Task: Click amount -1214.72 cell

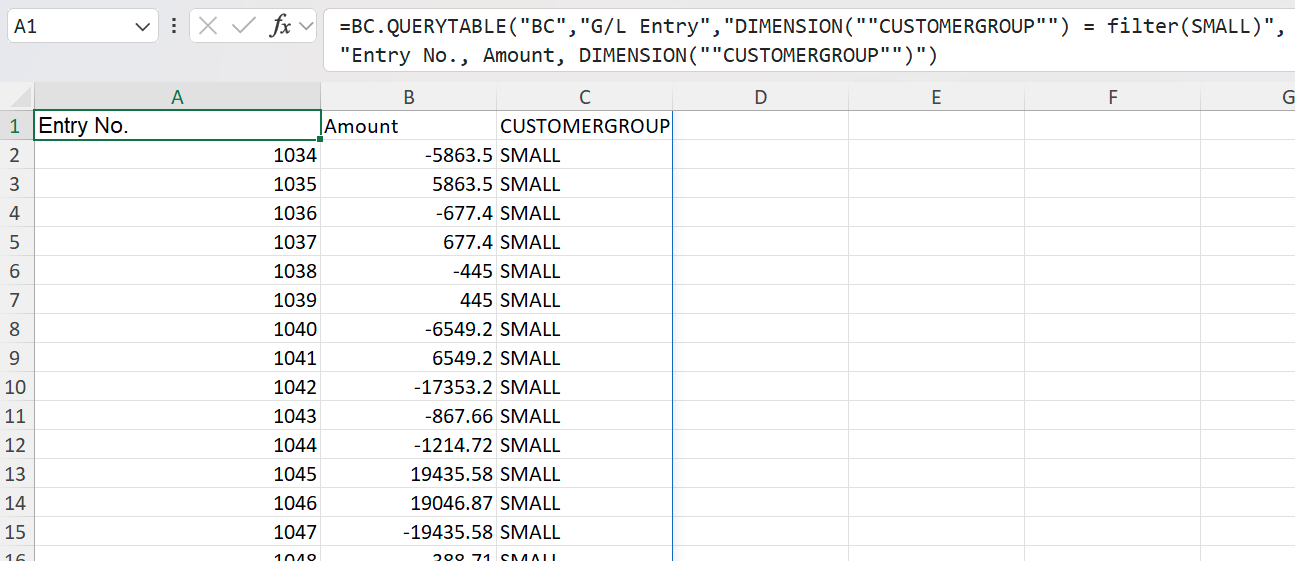Action: point(409,445)
